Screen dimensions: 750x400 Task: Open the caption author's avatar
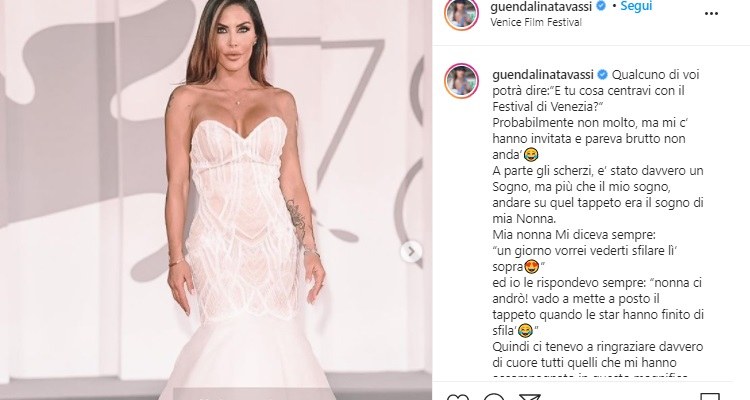pyautogui.click(x=462, y=81)
